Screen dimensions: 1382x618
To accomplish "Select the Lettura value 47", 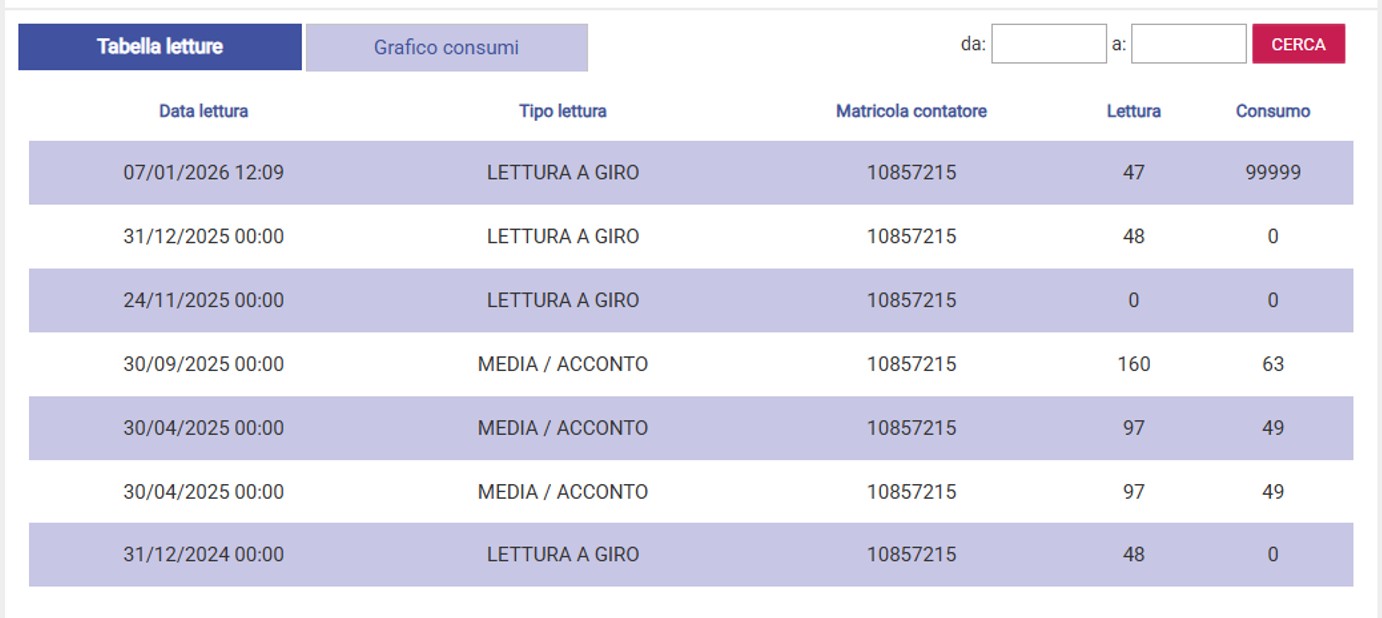I will pyautogui.click(x=1133, y=173).
